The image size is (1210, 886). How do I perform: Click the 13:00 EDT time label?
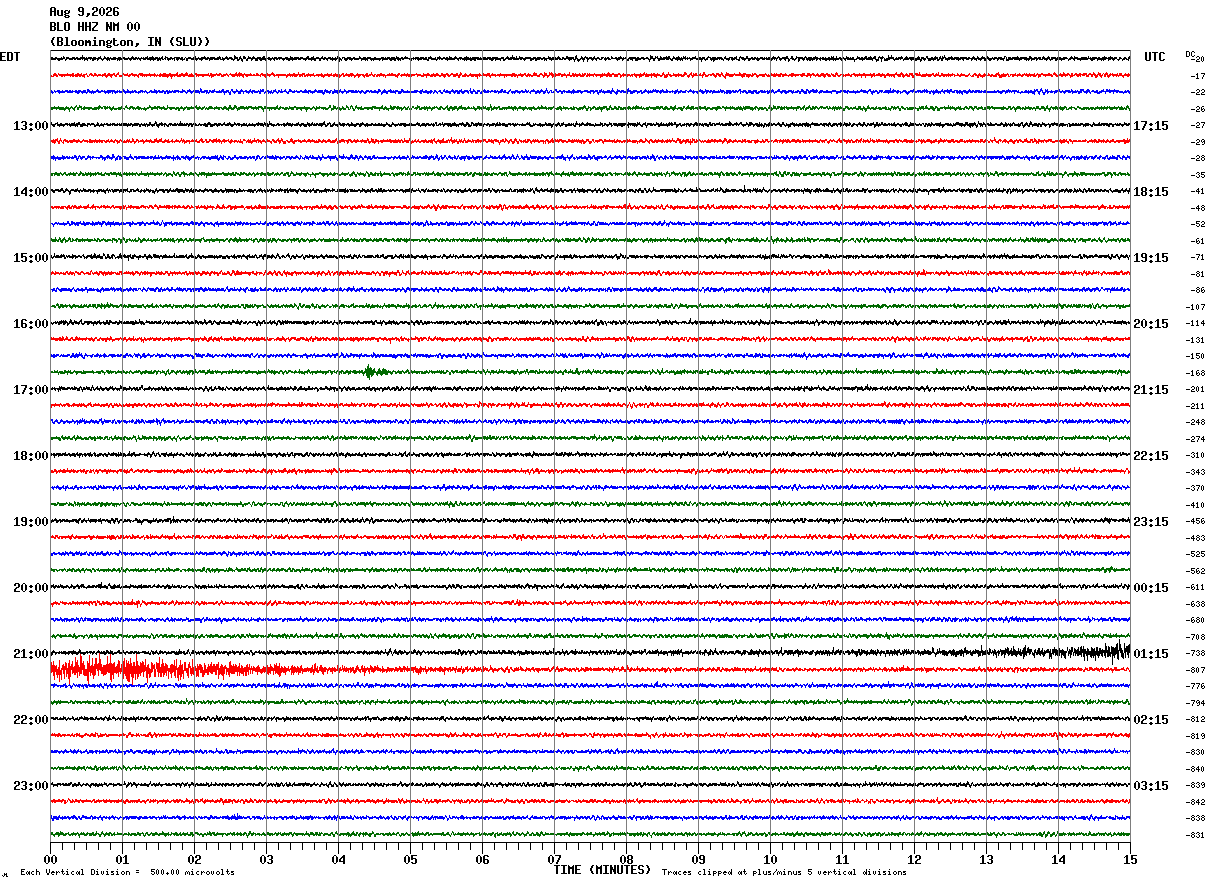click(x=30, y=126)
